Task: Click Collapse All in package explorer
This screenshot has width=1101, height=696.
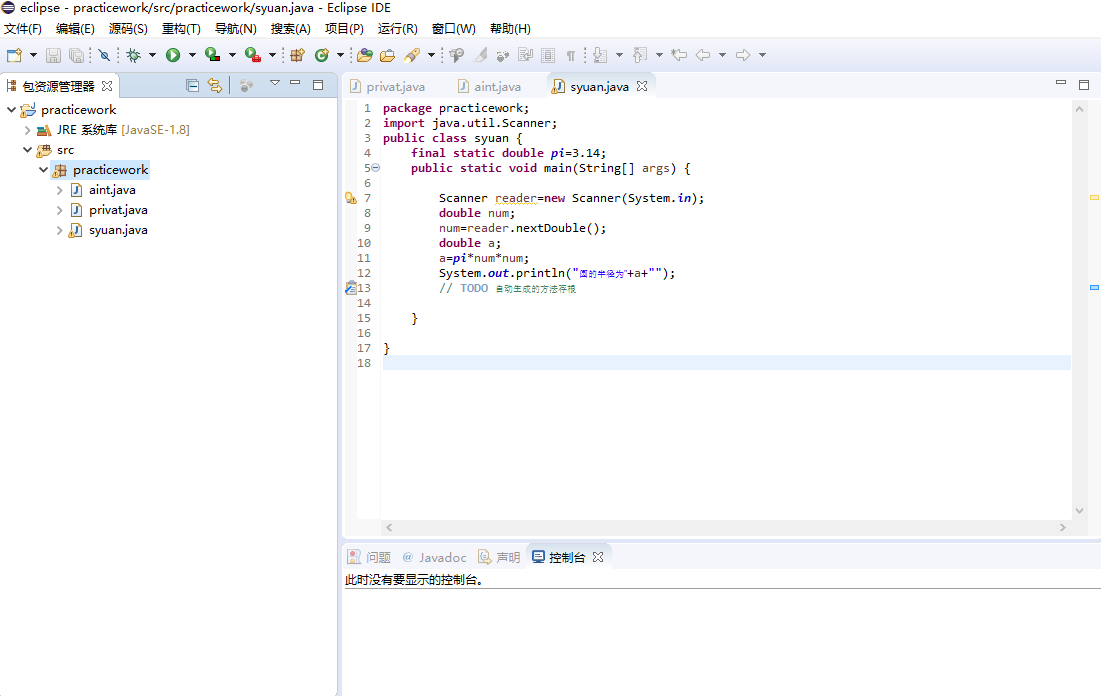Action: pyautogui.click(x=192, y=86)
